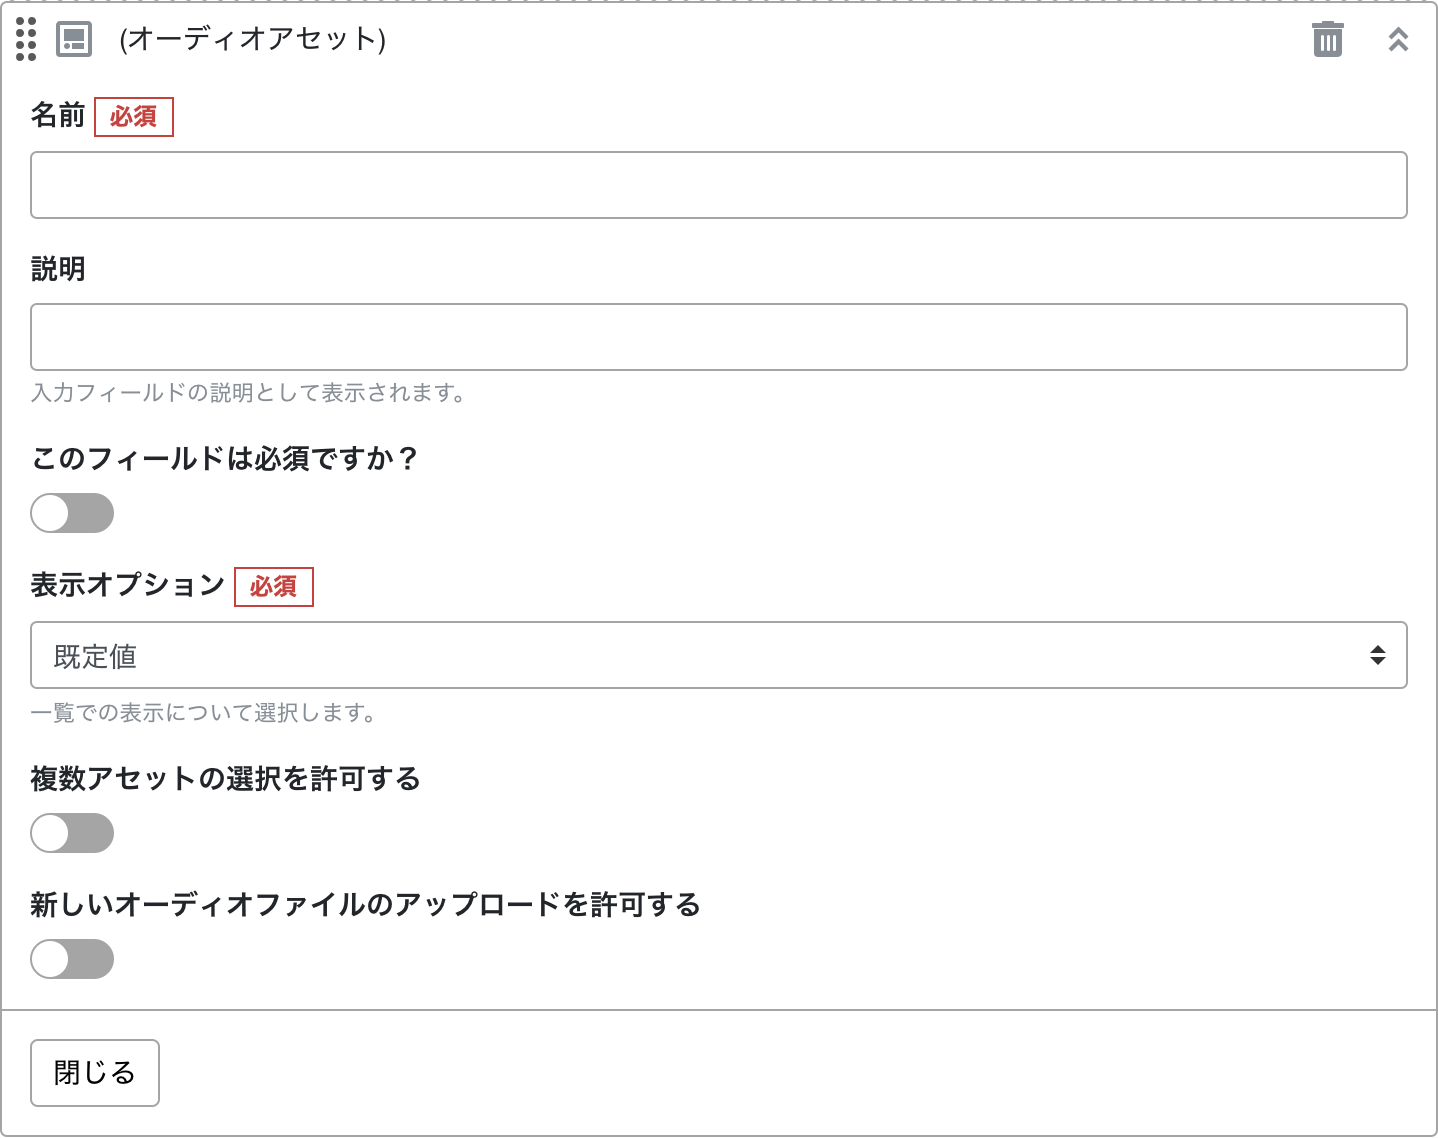The image size is (1438, 1138).
Task: Click the 説明 field label
Action: pos(58,269)
